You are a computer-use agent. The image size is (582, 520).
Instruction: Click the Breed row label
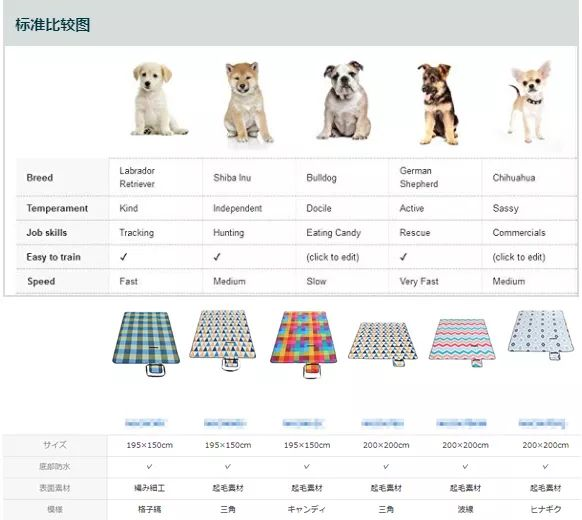tap(40, 177)
